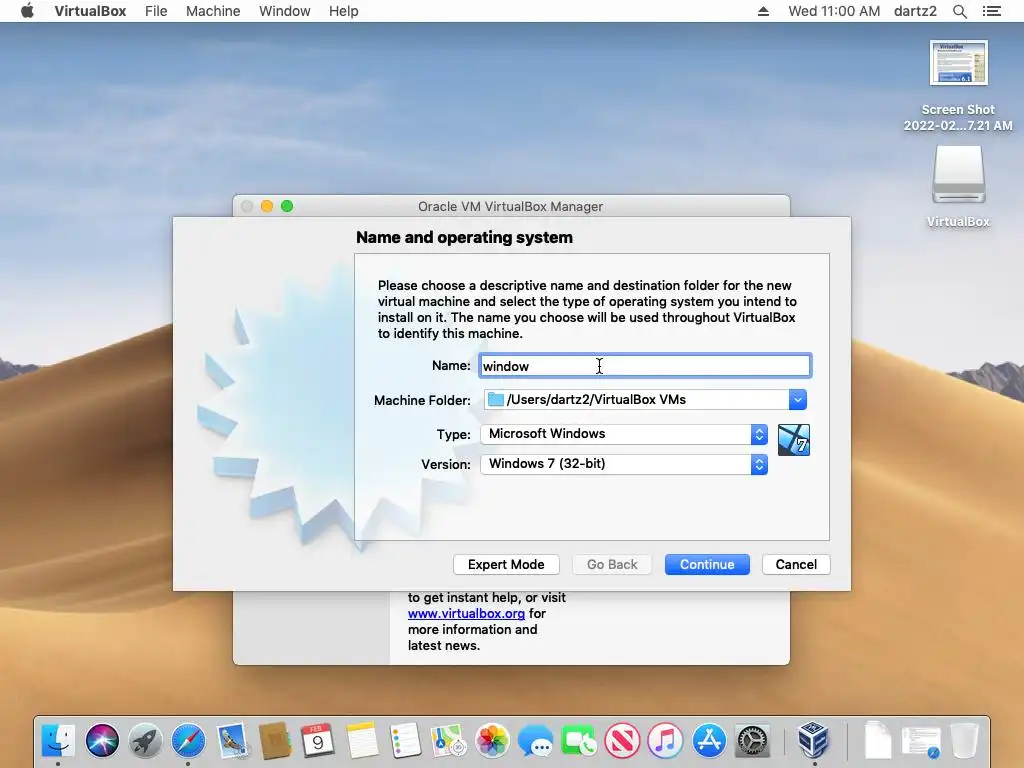This screenshot has width=1024, height=768.
Task: Click the Expert Mode button
Action: coord(506,564)
